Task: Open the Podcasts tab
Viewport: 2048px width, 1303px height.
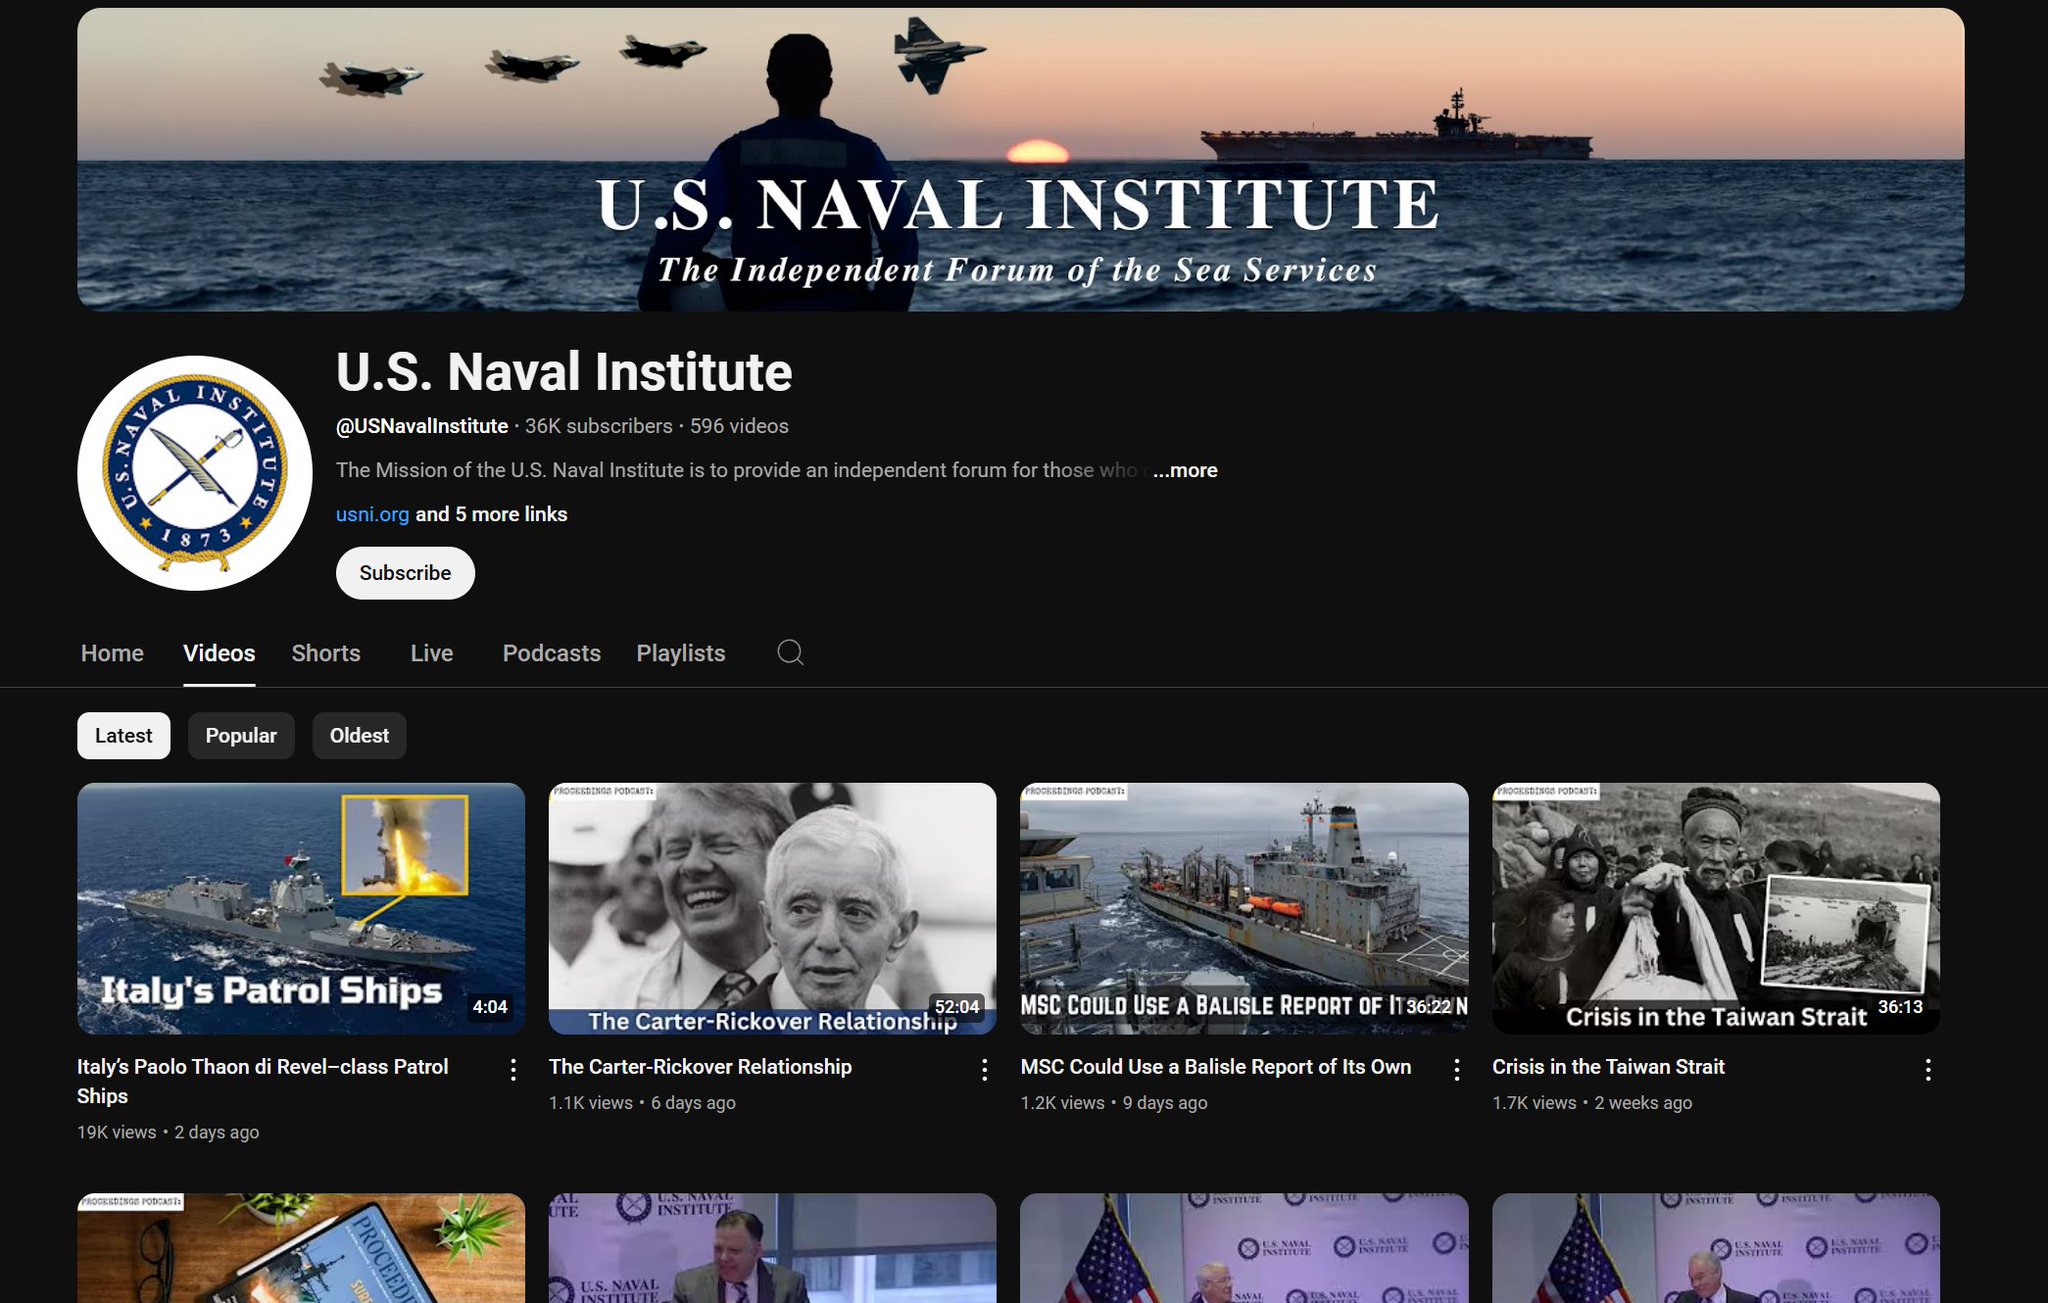Action: point(551,653)
